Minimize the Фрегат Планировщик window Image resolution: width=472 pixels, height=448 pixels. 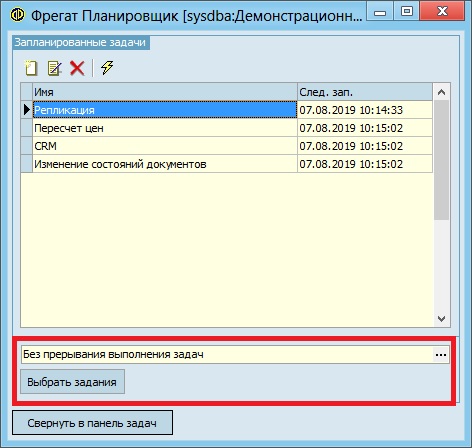click(x=380, y=12)
